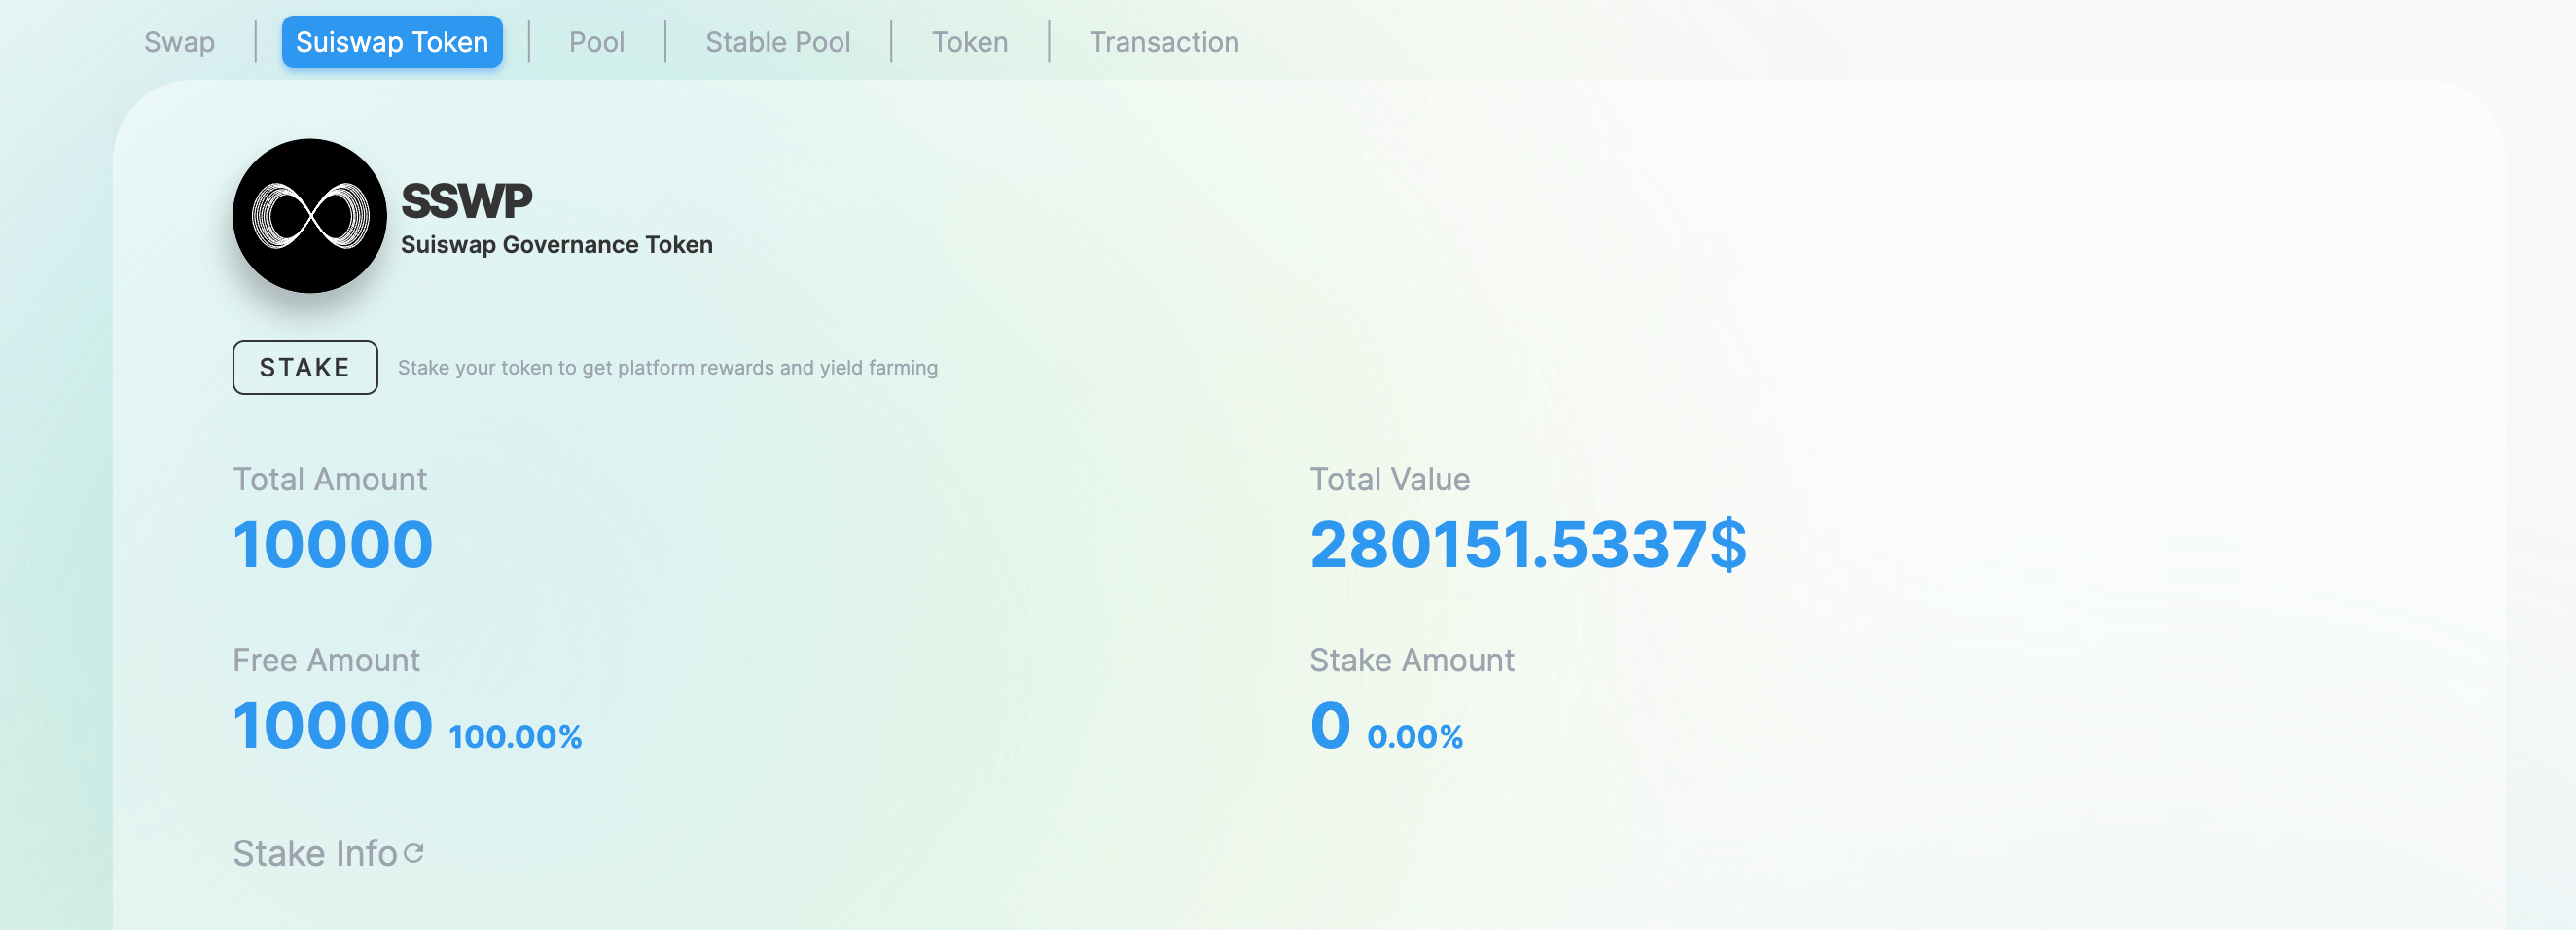Click the 'Stake Amount' label

[1412, 660]
